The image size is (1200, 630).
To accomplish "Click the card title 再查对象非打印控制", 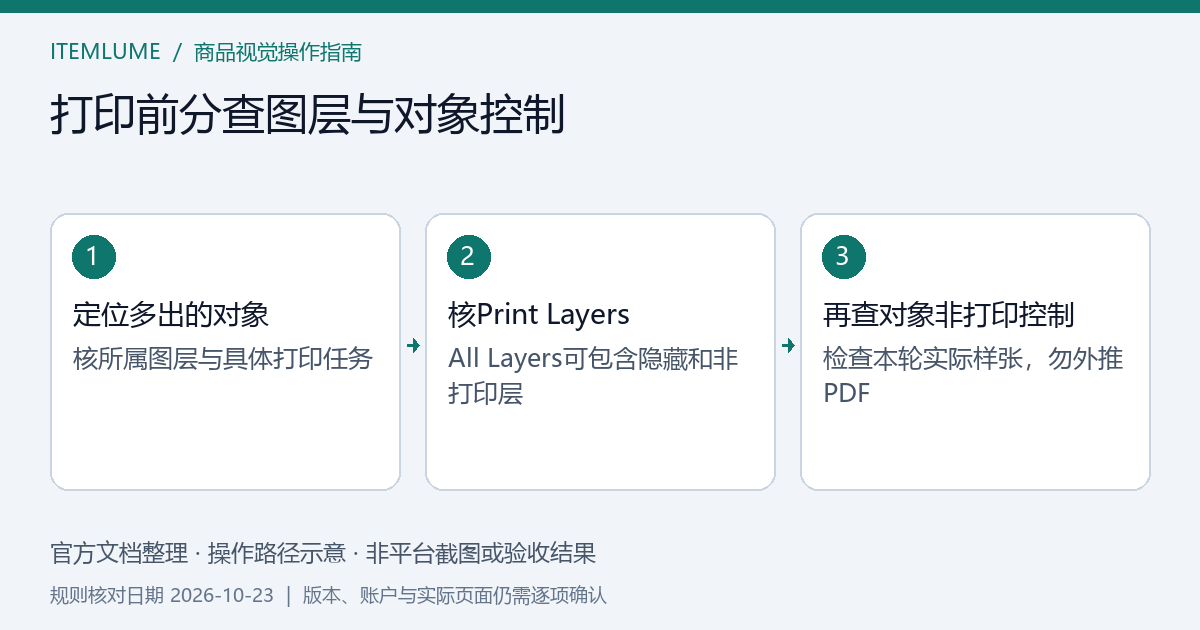I will 949,315.
